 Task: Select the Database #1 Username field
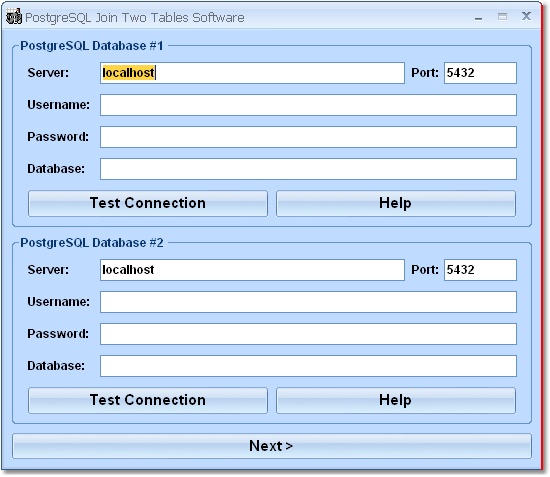[308, 105]
